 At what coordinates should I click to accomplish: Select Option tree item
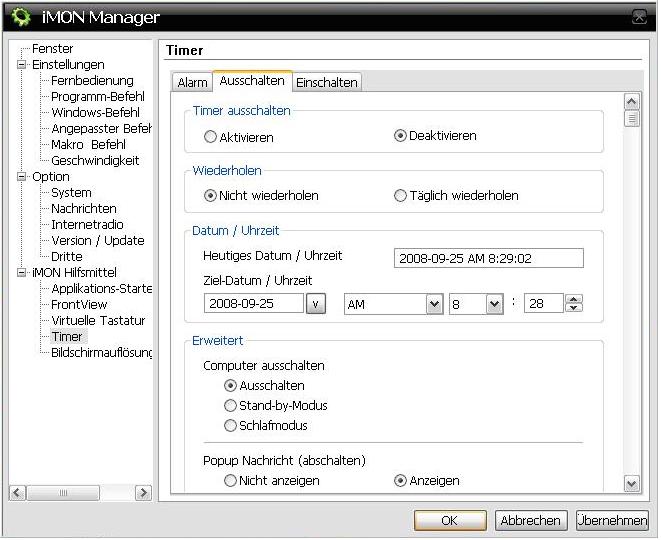point(51,177)
